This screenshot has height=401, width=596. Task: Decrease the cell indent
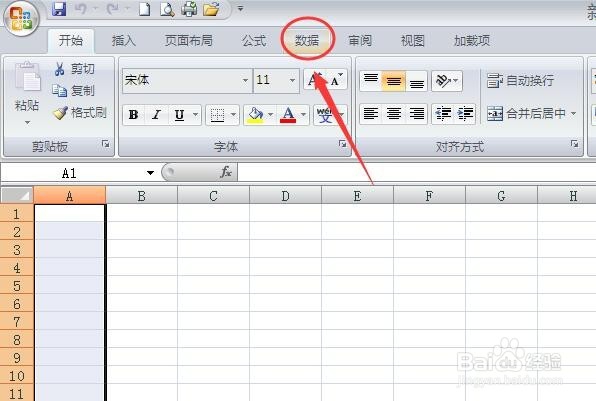pyautogui.click(x=443, y=114)
